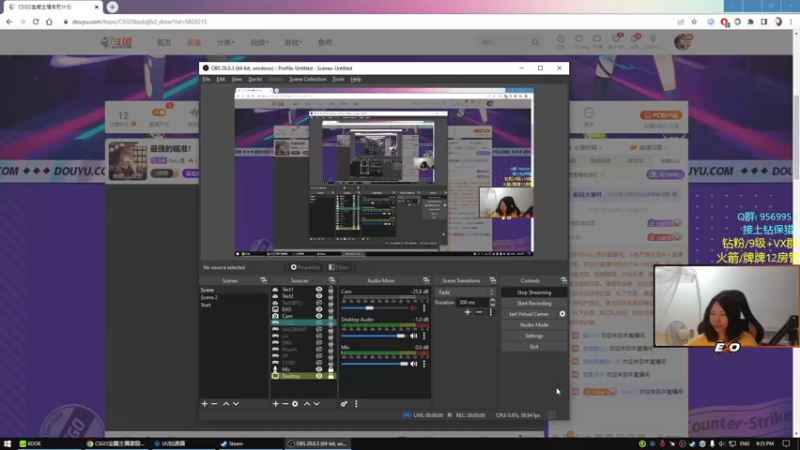Adjust Mic volume slider
800x450 pixels.
404,364
